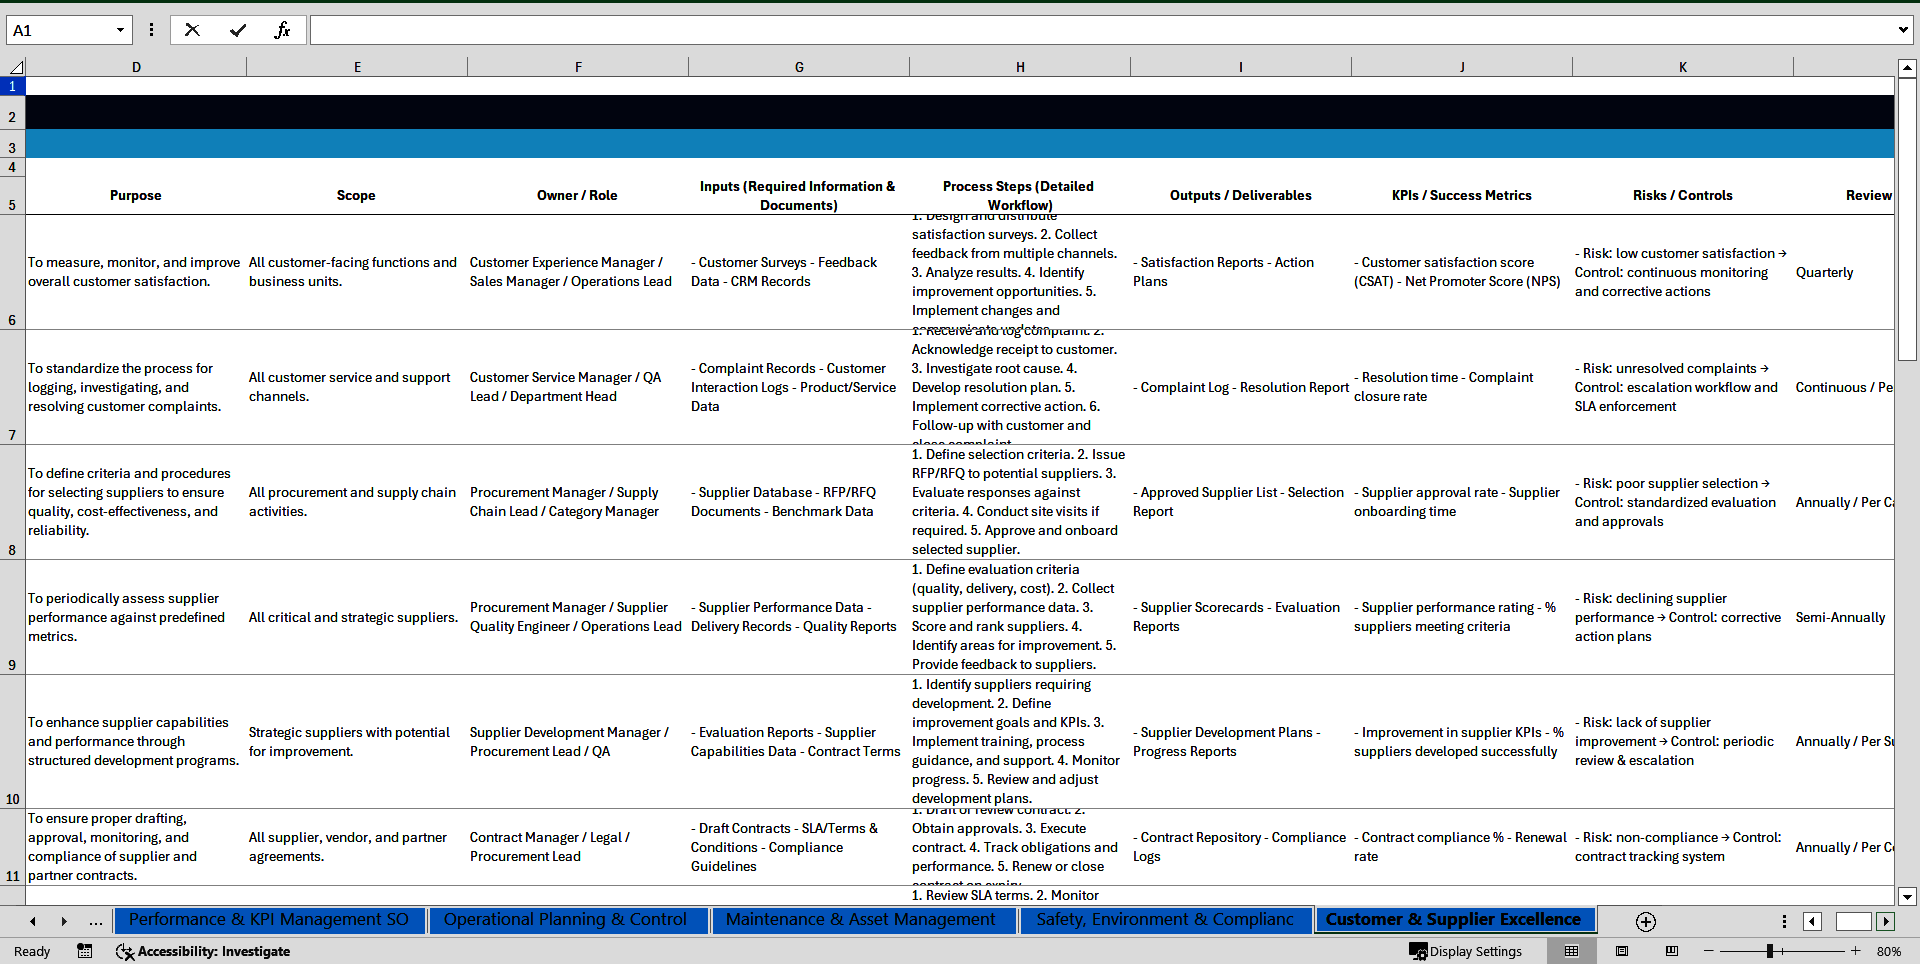
Task: Switch to Maintenance & Asset Management tab
Action: 860,920
